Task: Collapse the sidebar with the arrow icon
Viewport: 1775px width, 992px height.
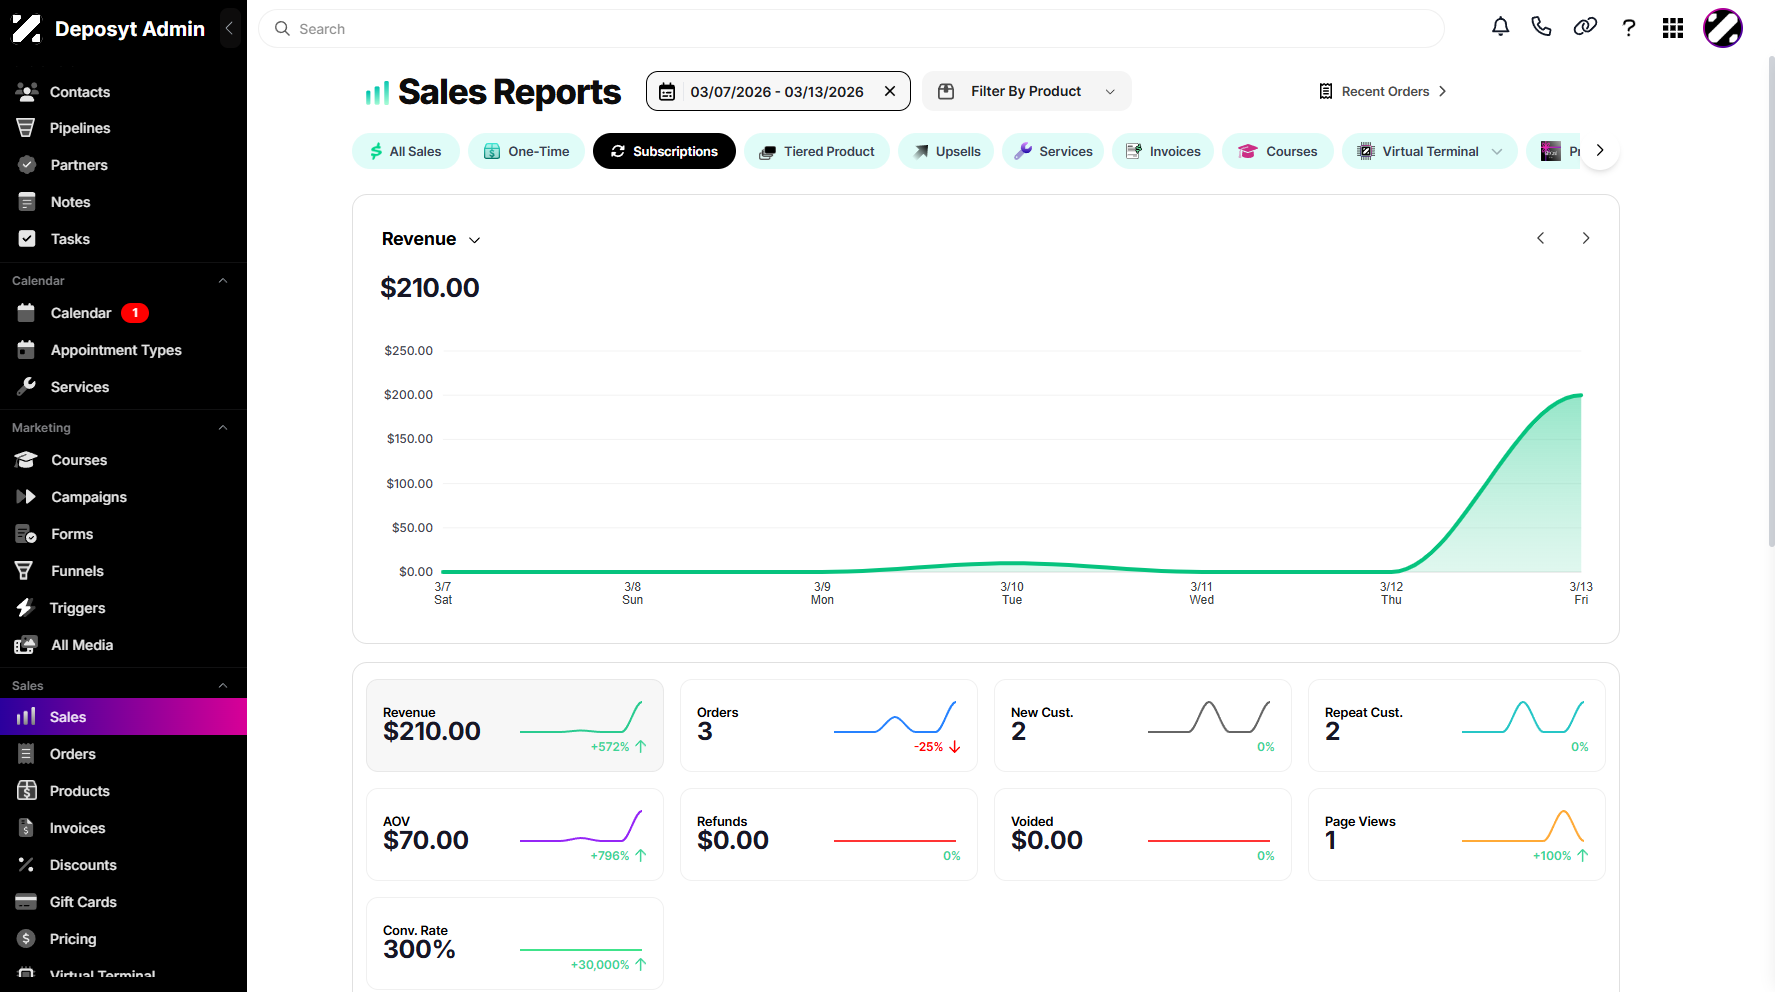Action: (230, 28)
